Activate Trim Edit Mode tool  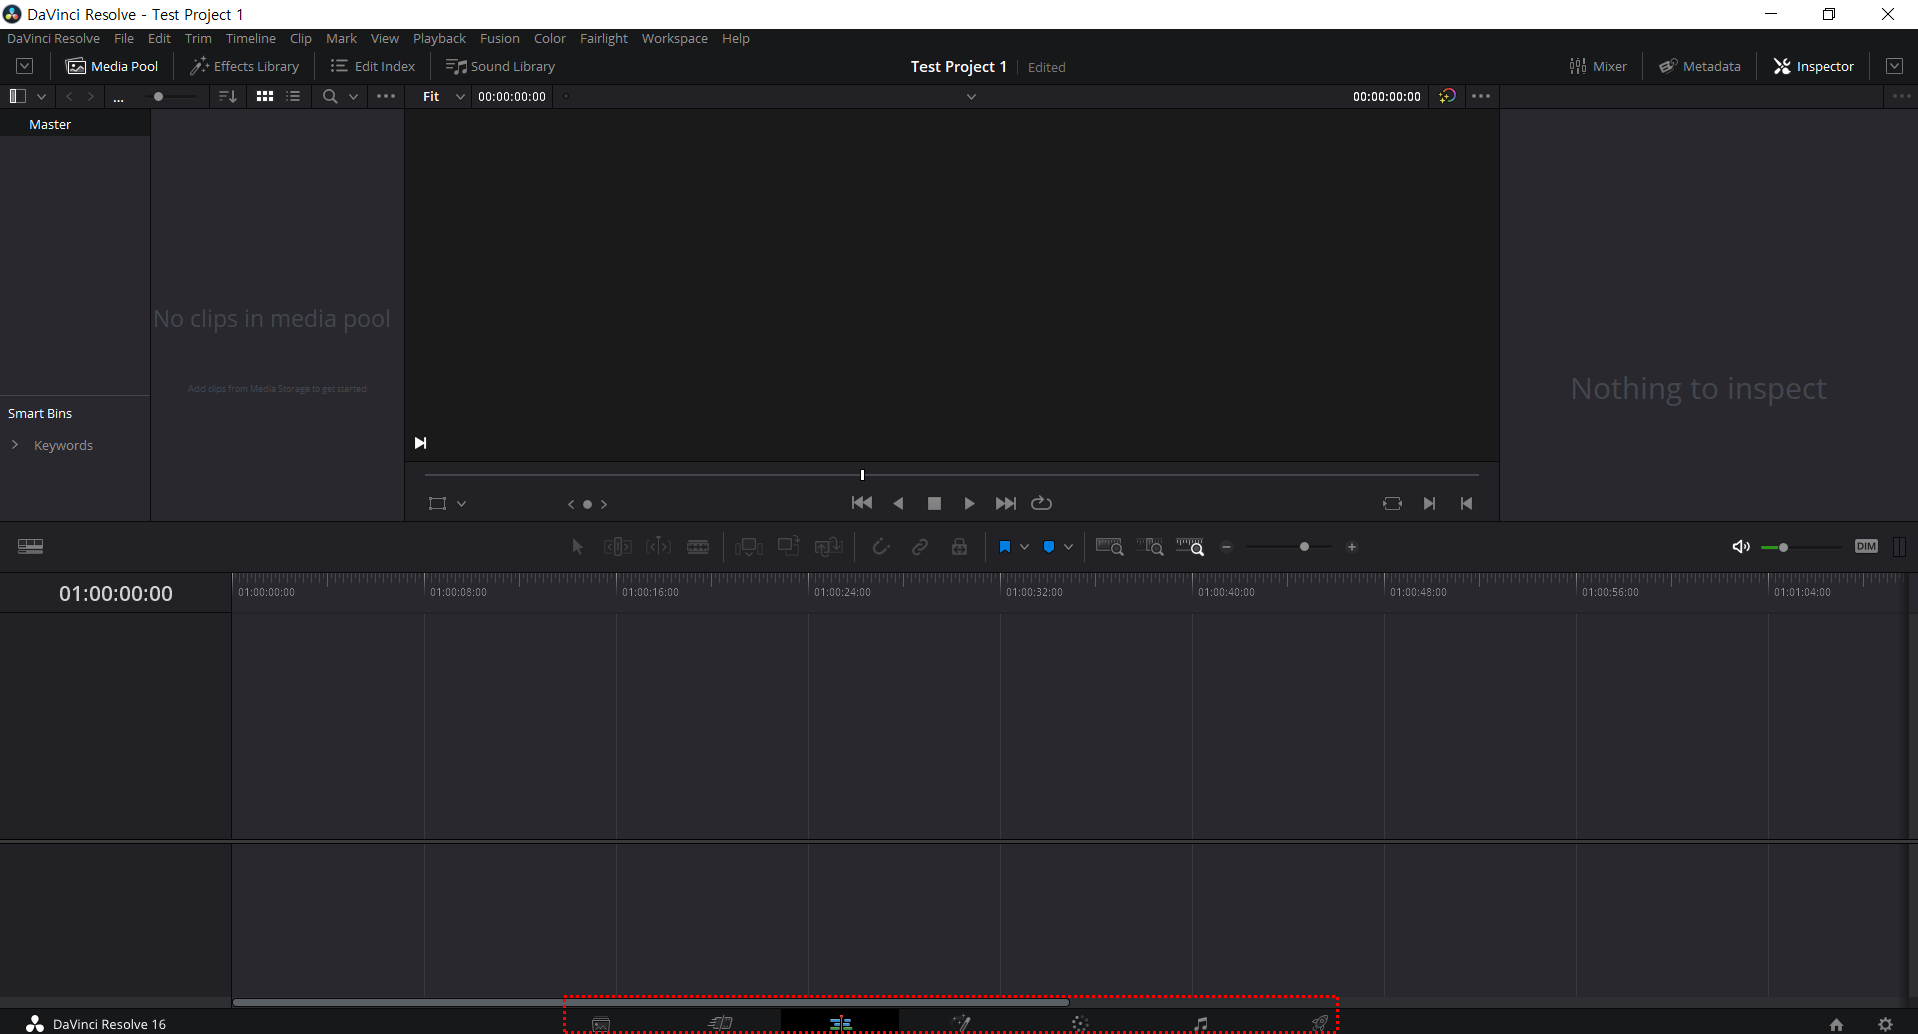pyautogui.click(x=618, y=547)
